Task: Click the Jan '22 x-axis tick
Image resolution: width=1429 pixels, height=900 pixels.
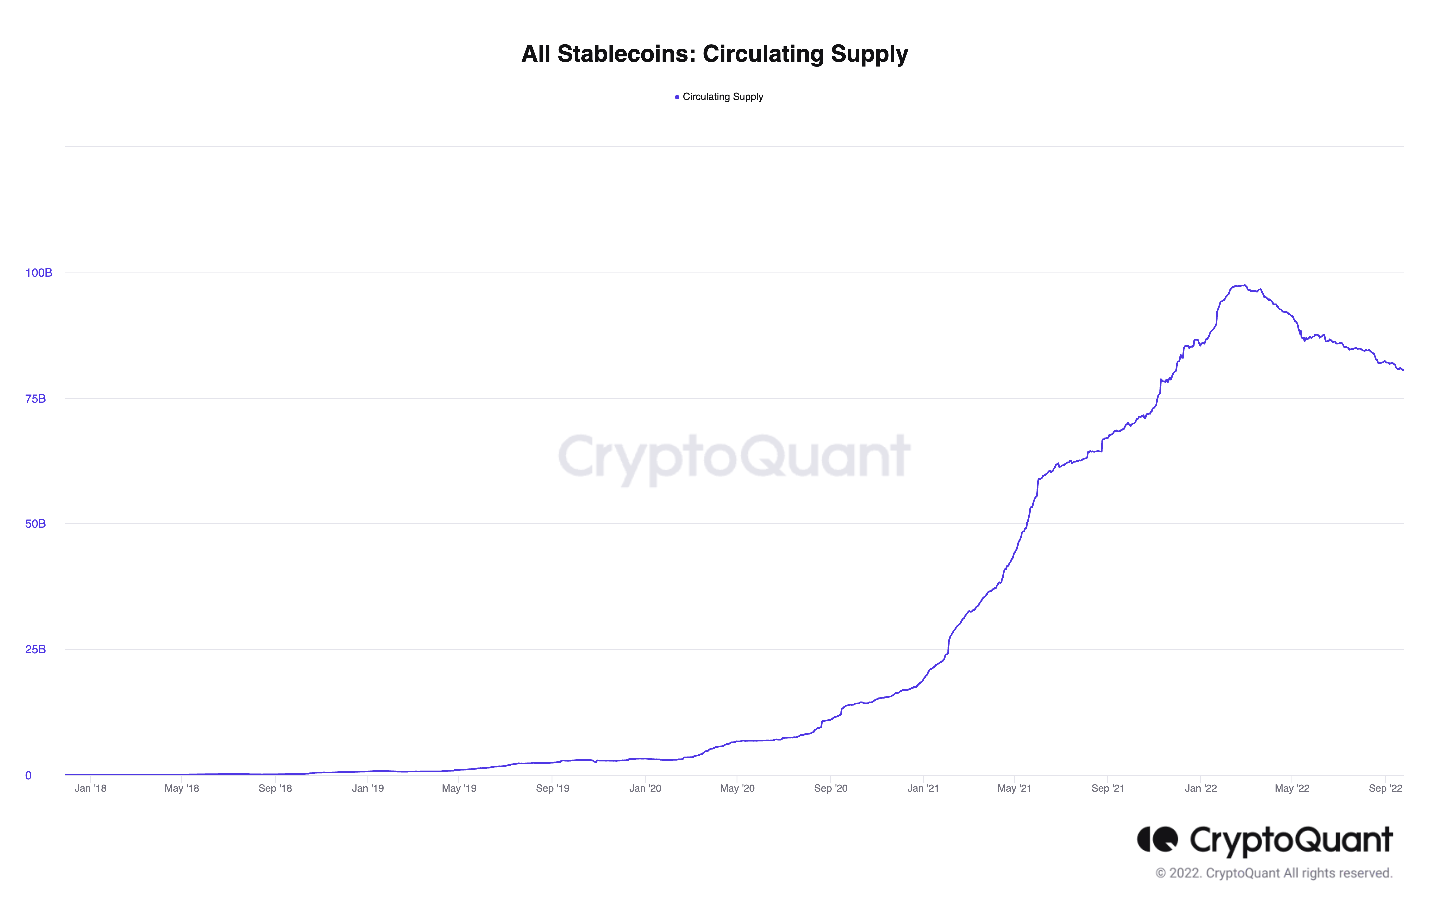Action: click(x=1200, y=788)
